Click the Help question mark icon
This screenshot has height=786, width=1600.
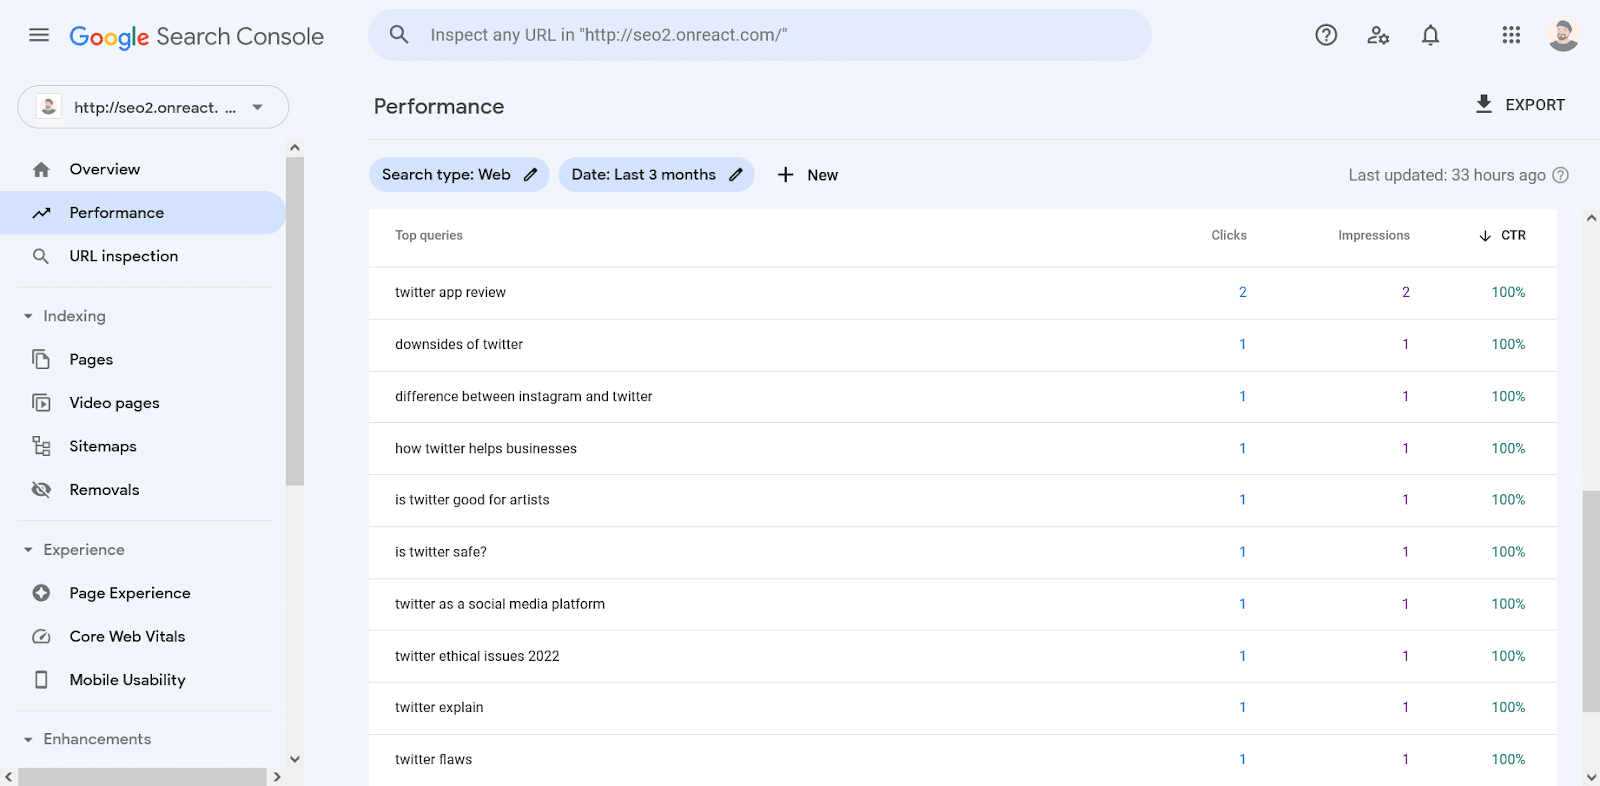coord(1326,35)
